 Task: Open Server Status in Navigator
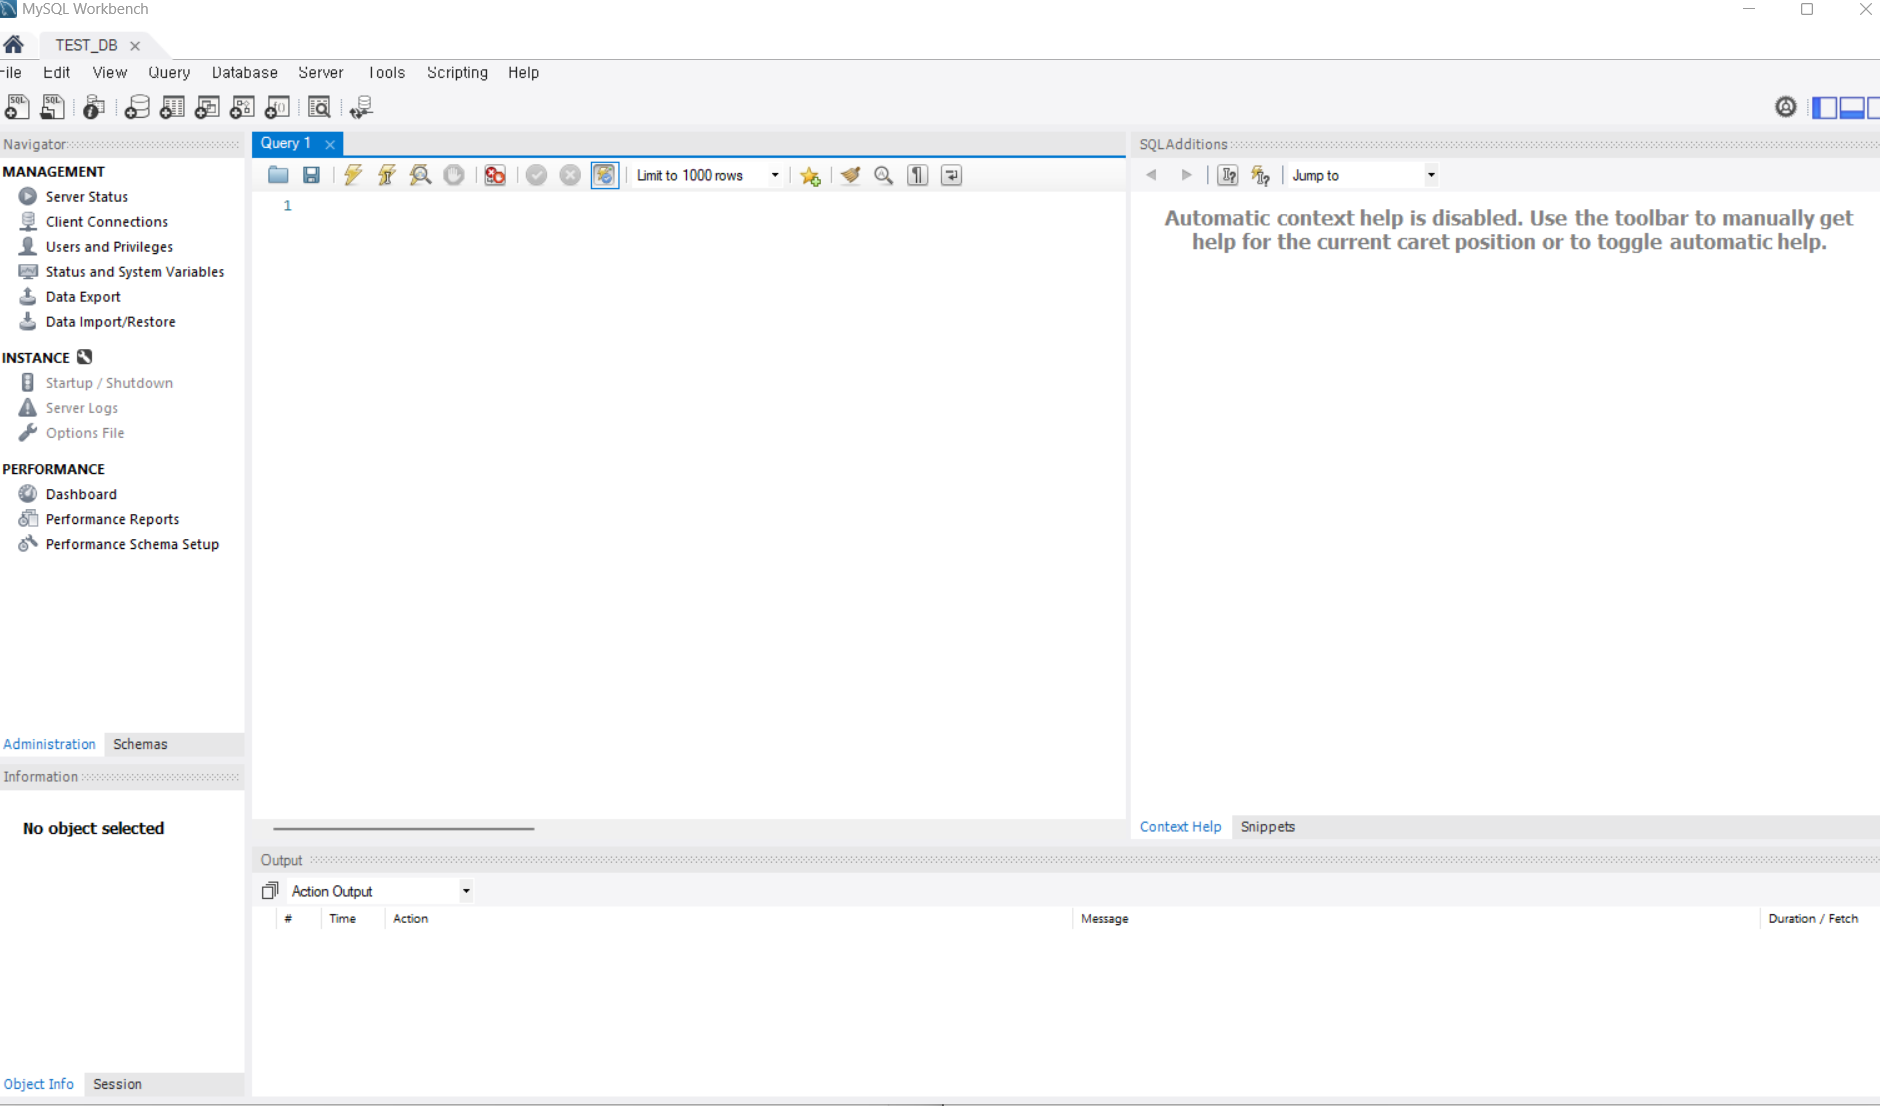coord(86,197)
